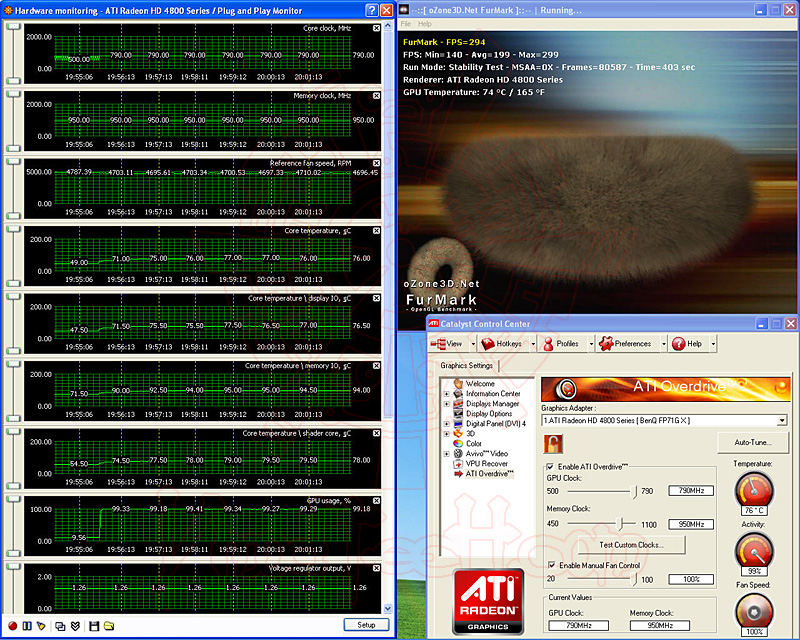Click the Hotkeys toolbar button
Screen dimensions: 800x640
(501, 344)
